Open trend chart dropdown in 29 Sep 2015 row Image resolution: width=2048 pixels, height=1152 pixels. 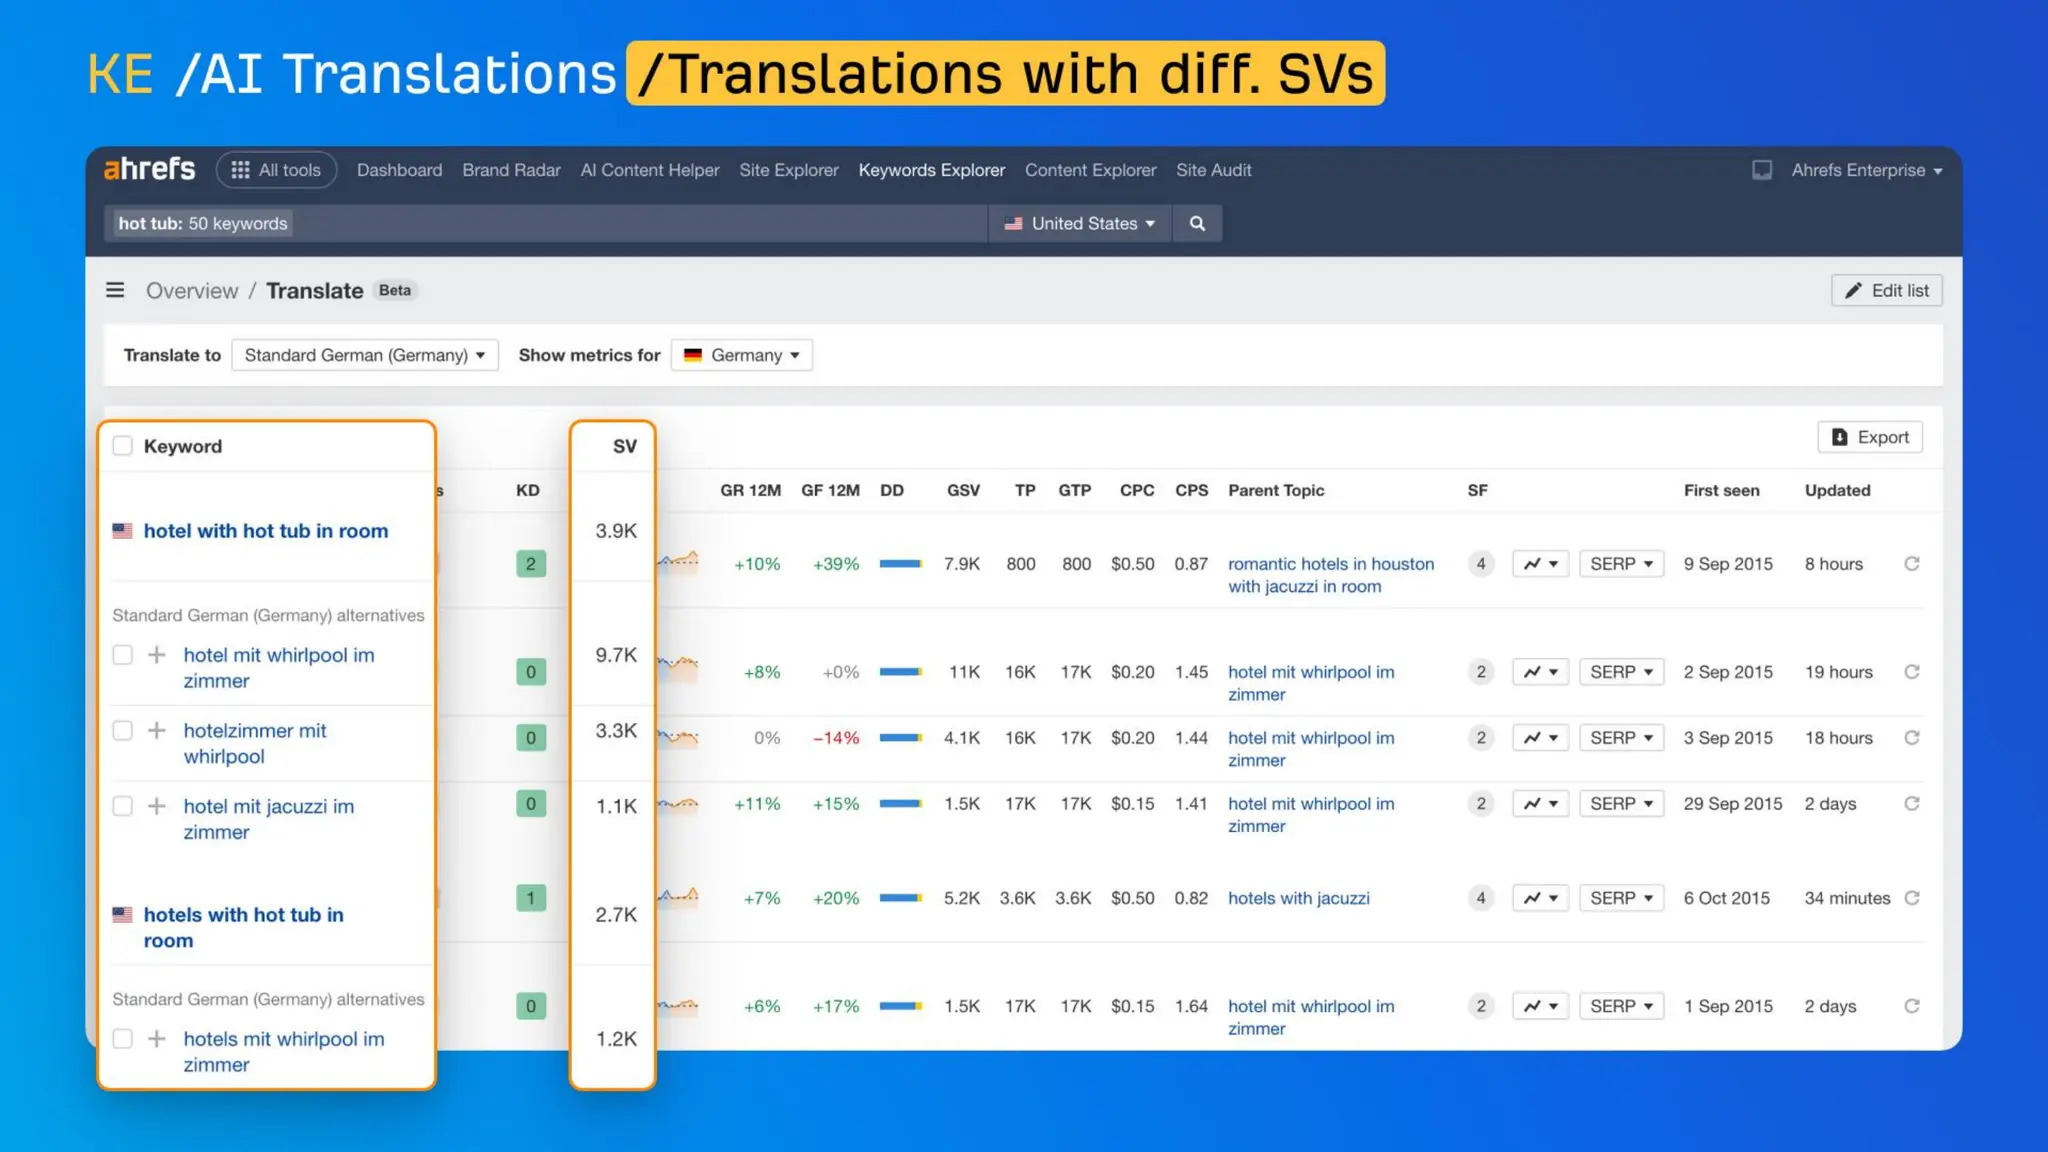(x=1541, y=804)
